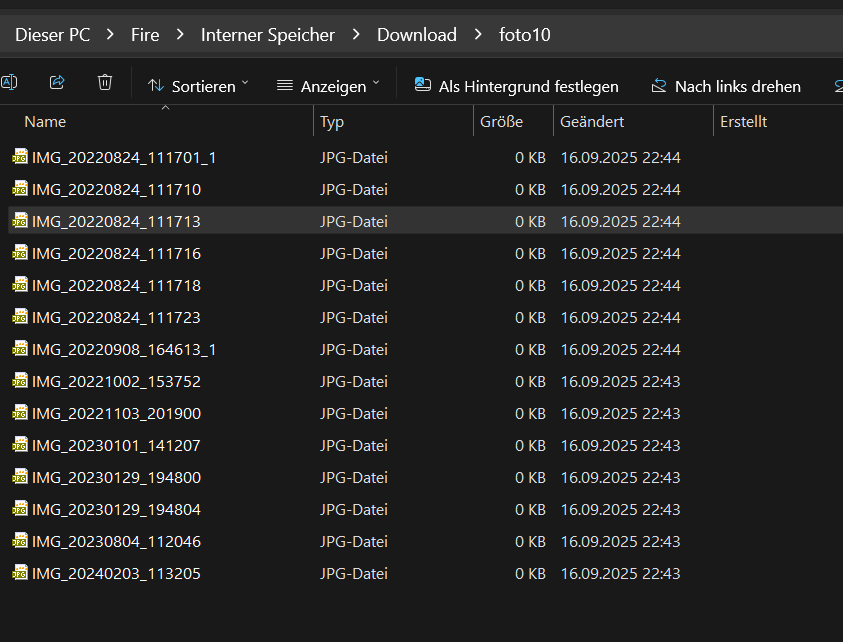843x642 pixels.
Task: Select file name IMG_20220908_164613_1
Action: [124, 349]
